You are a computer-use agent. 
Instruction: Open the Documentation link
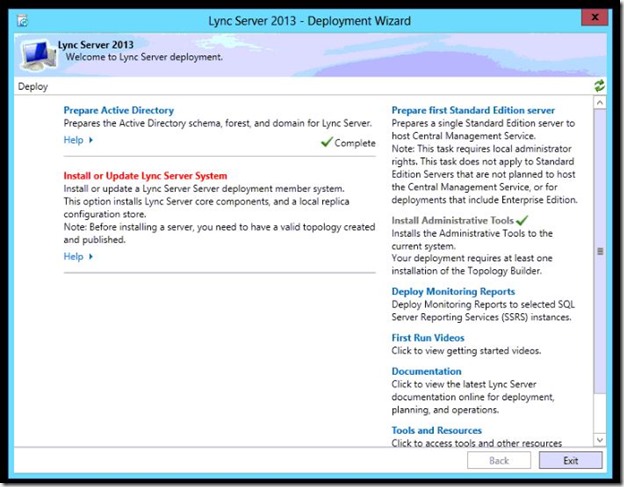point(426,371)
